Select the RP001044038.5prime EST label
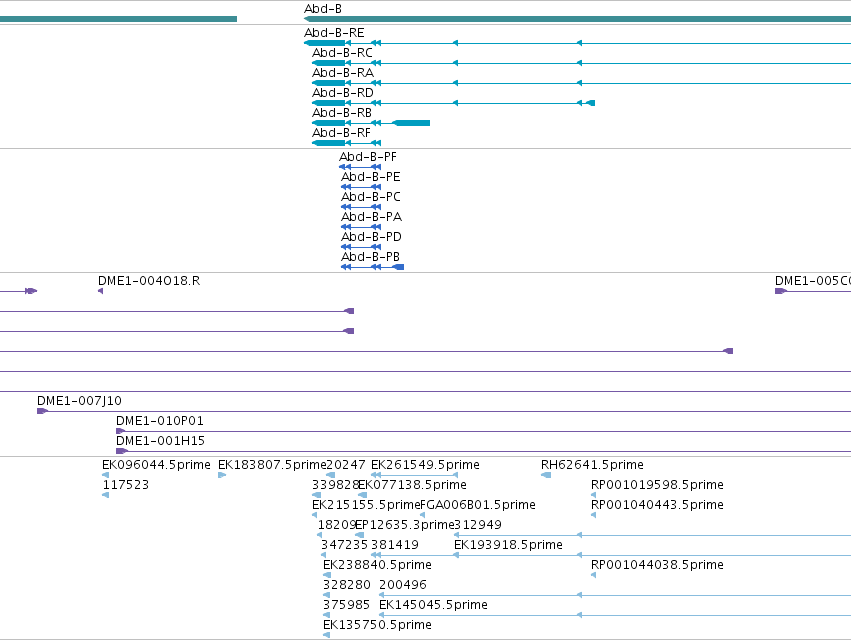Screen dimensions: 851x640 pyautogui.click(x=657, y=565)
